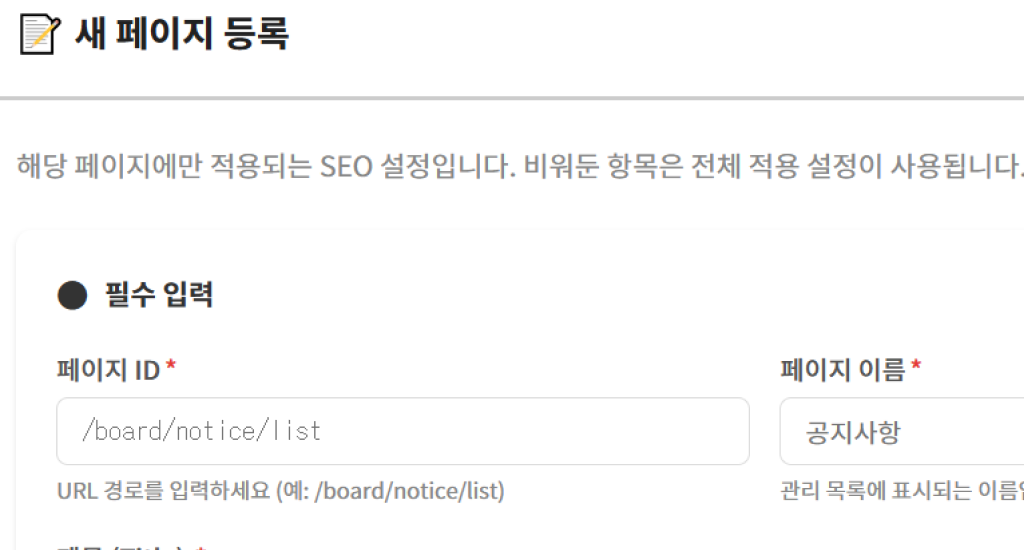Click the red asterisk beside 페이지 이름
The height and width of the screenshot is (550, 1024).
coord(916,368)
